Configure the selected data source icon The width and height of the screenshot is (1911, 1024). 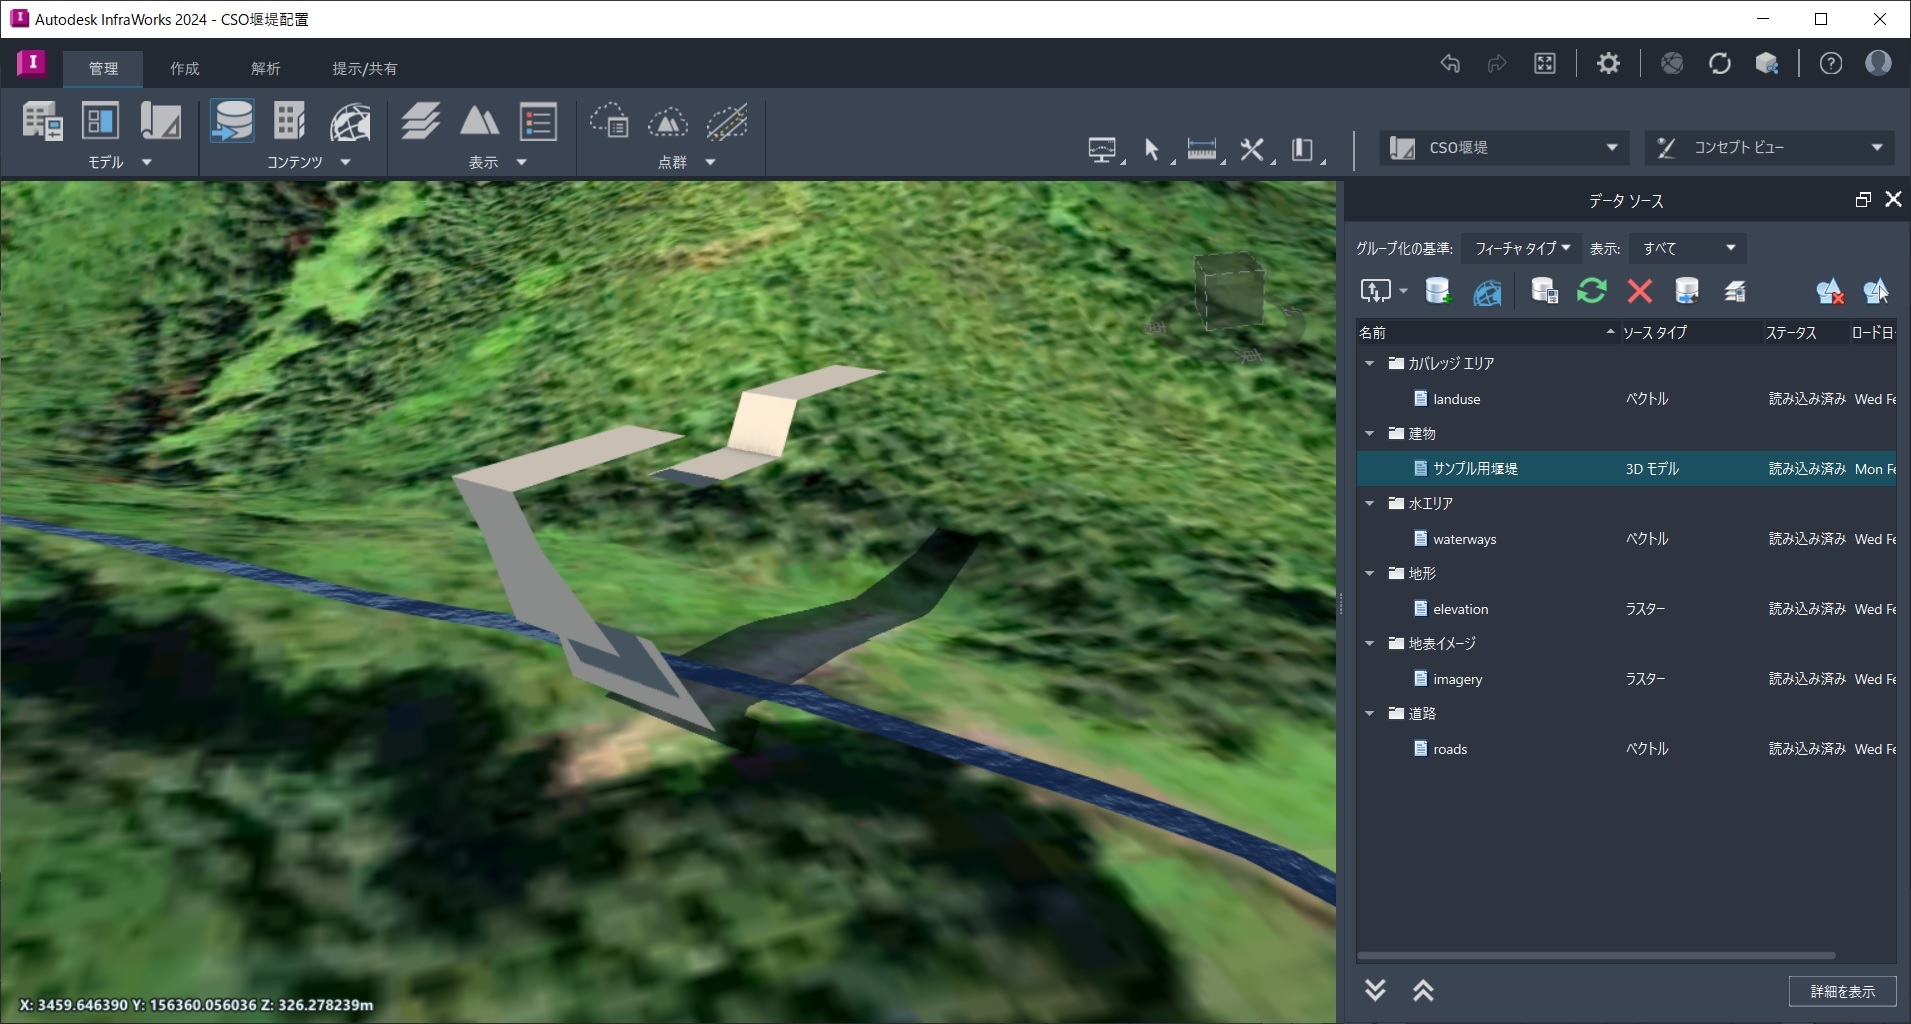click(x=1543, y=291)
